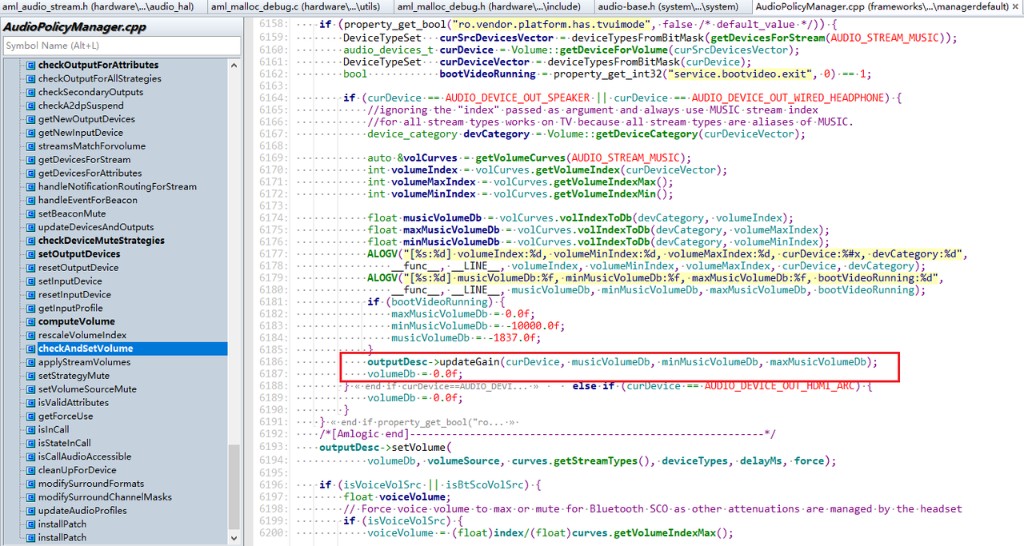Click the function icon beside getNewInputDevice
1024x546 pixels.
[x=30, y=133]
